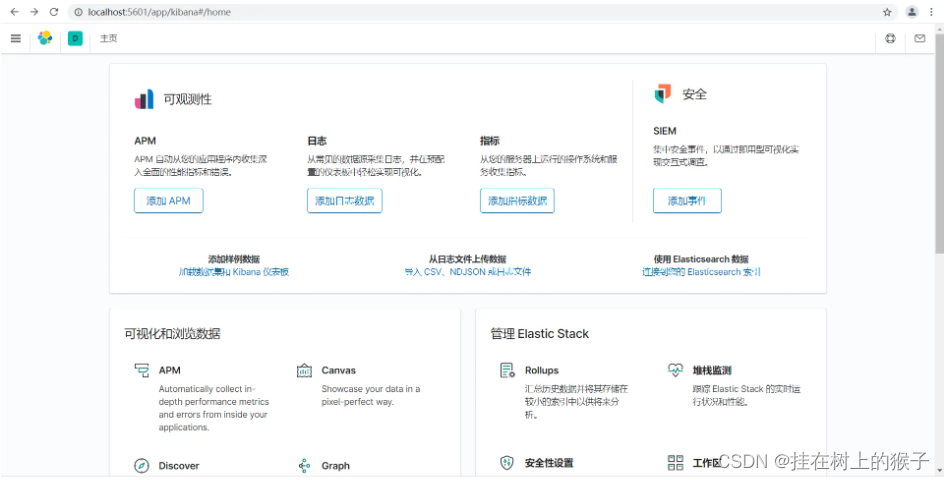Open the 导入 CSV、NDJSON 或日志文件 link
Screen dimensions: 944x480
(468, 272)
